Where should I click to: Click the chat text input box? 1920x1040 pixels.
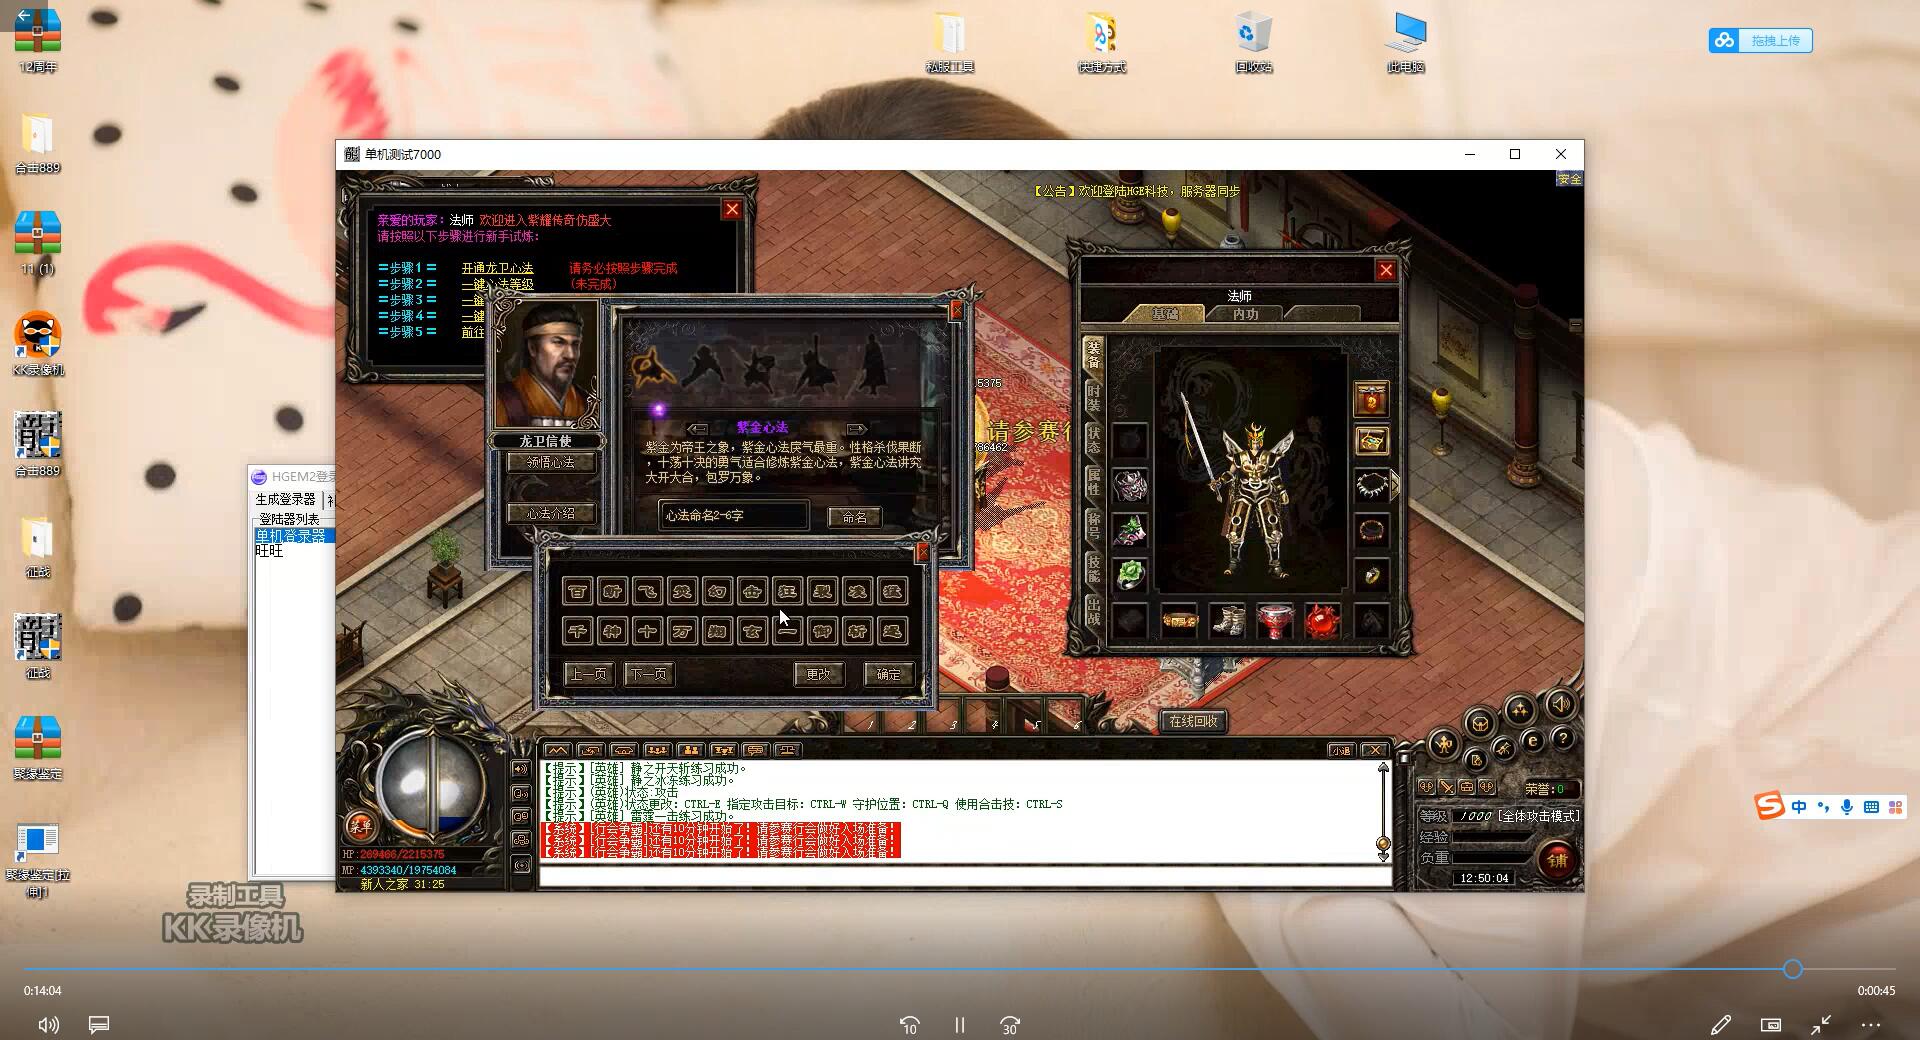tap(964, 877)
